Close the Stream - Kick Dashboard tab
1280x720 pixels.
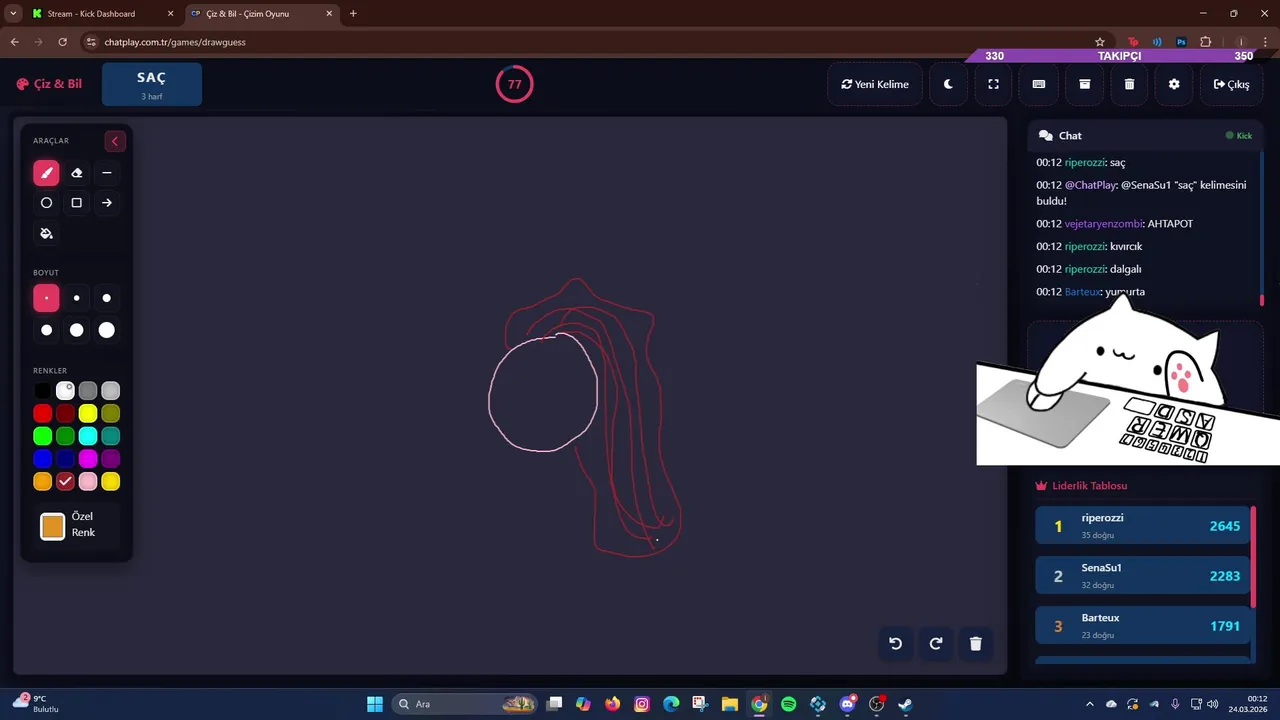point(170,14)
